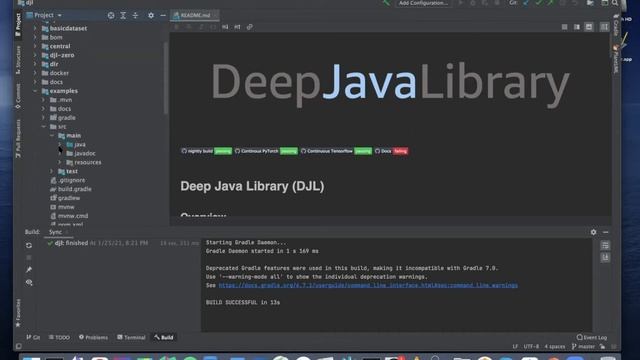Click the Docs failing badge
This screenshot has height=360, width=640.
(391, 151)
